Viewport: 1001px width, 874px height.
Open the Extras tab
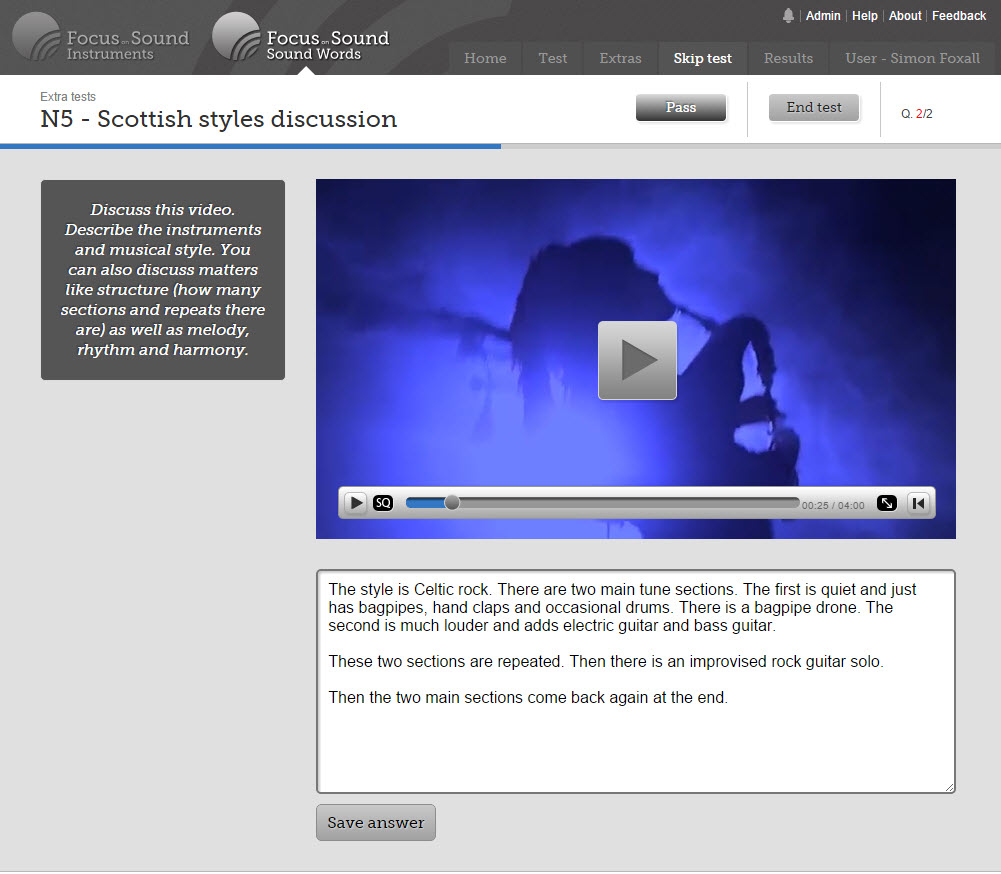pos(620,58)
